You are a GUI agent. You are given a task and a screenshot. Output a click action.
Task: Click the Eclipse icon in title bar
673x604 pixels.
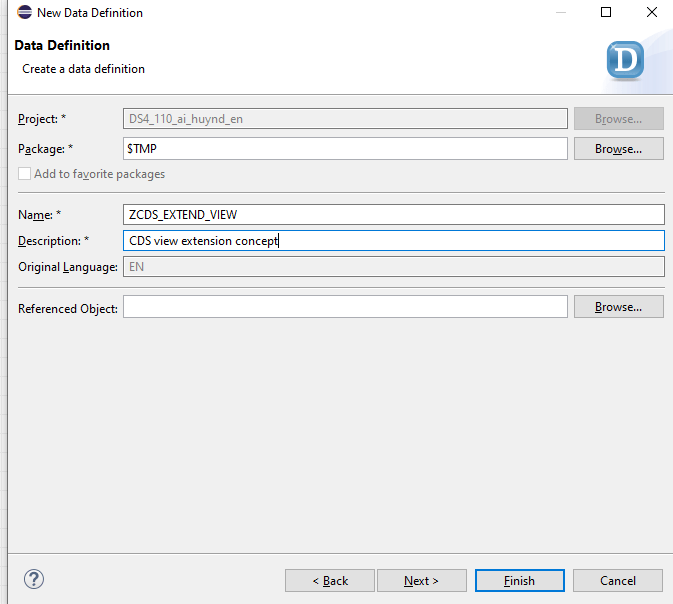24,13
